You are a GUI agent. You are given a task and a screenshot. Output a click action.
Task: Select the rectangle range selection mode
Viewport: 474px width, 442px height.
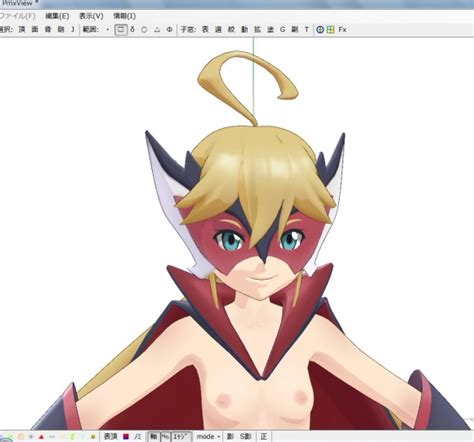(121, 30)
